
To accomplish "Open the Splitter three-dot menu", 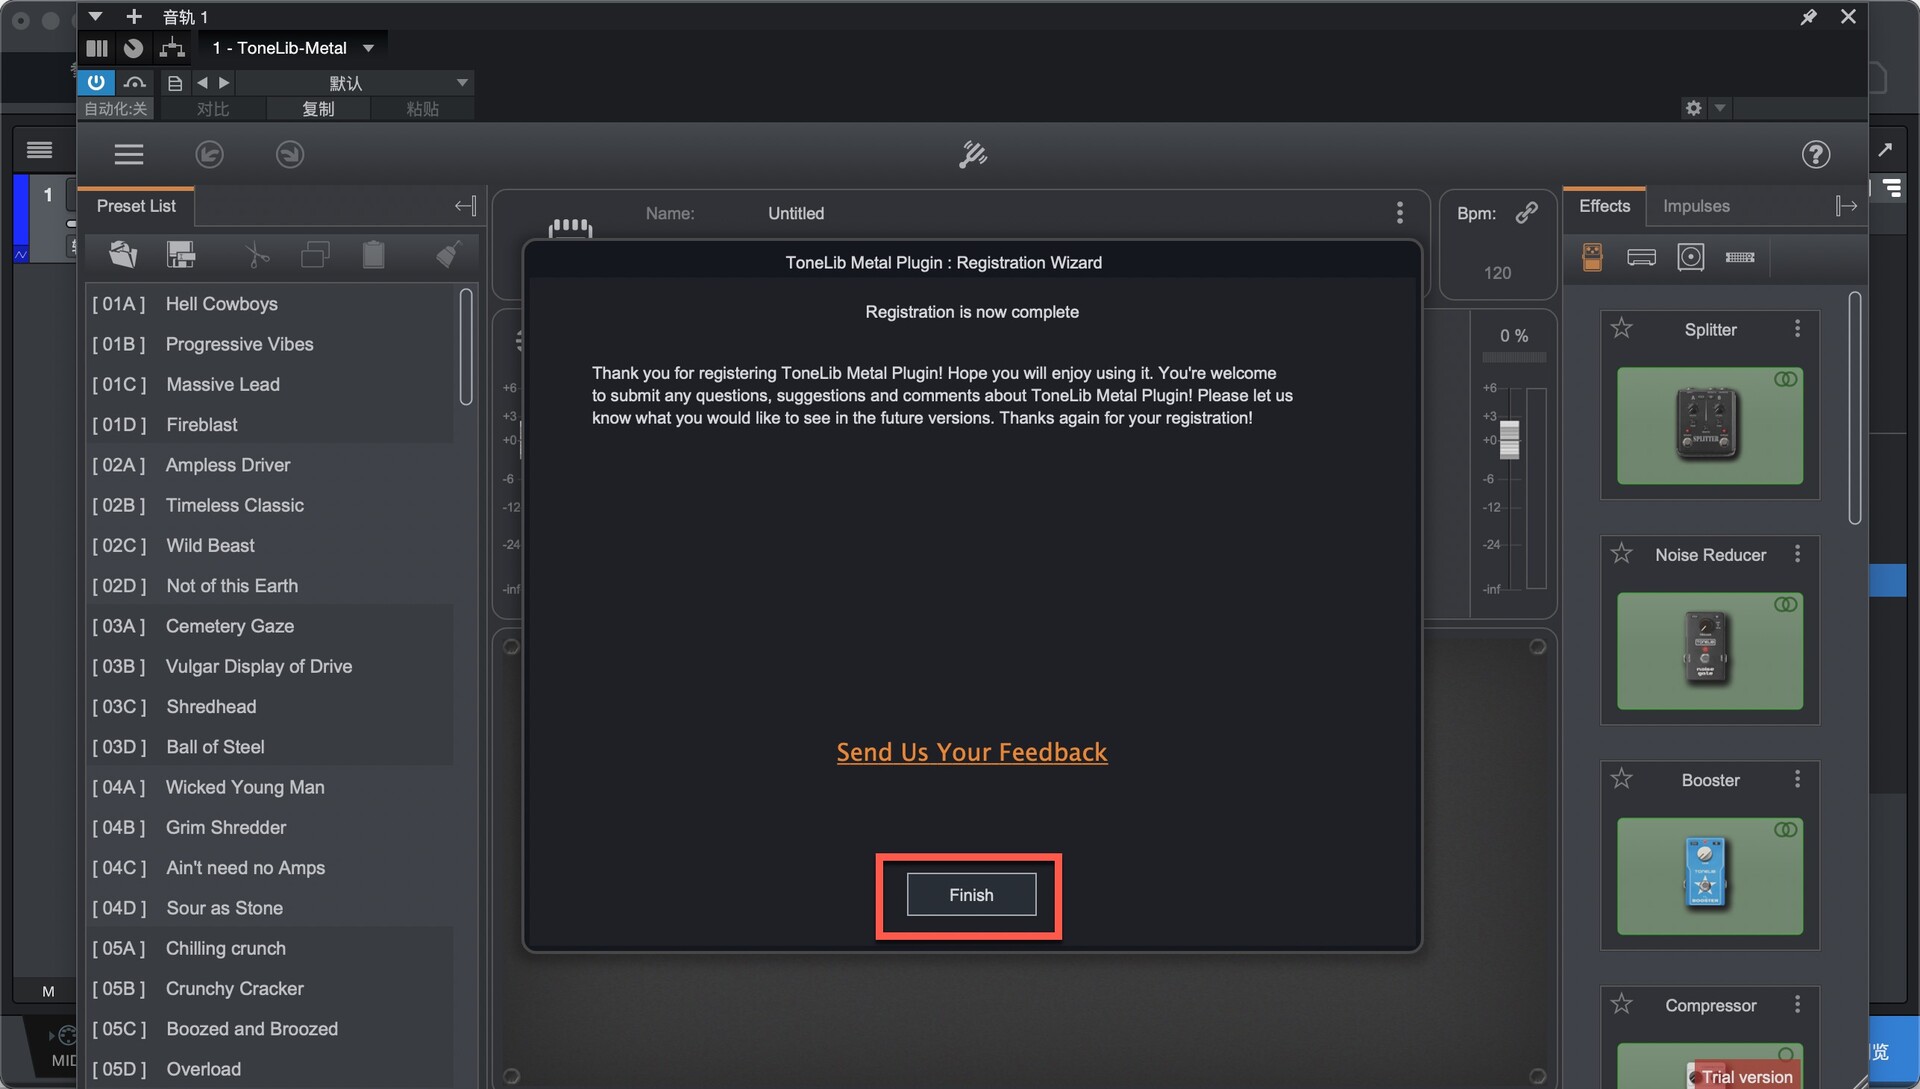I will pyautogui.click(x=1797, y=328).
